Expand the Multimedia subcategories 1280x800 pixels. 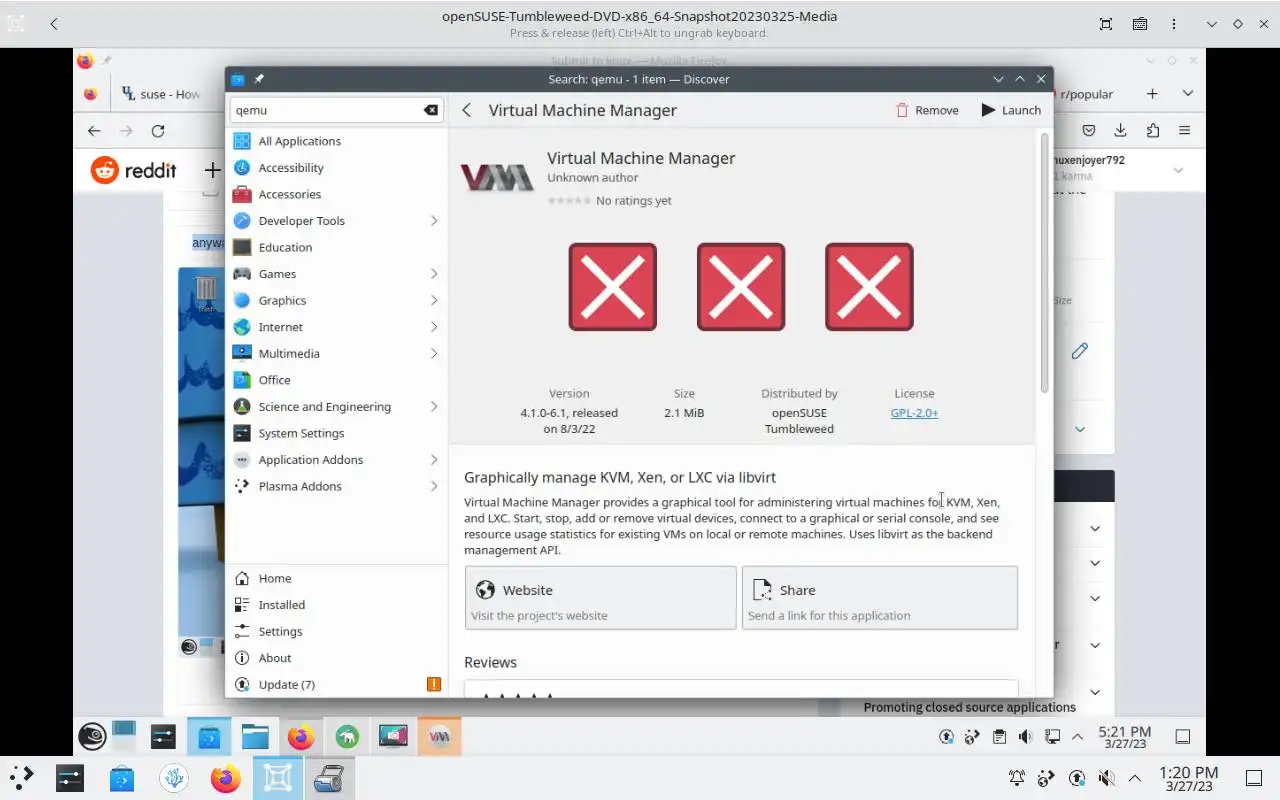coord(434,353)
